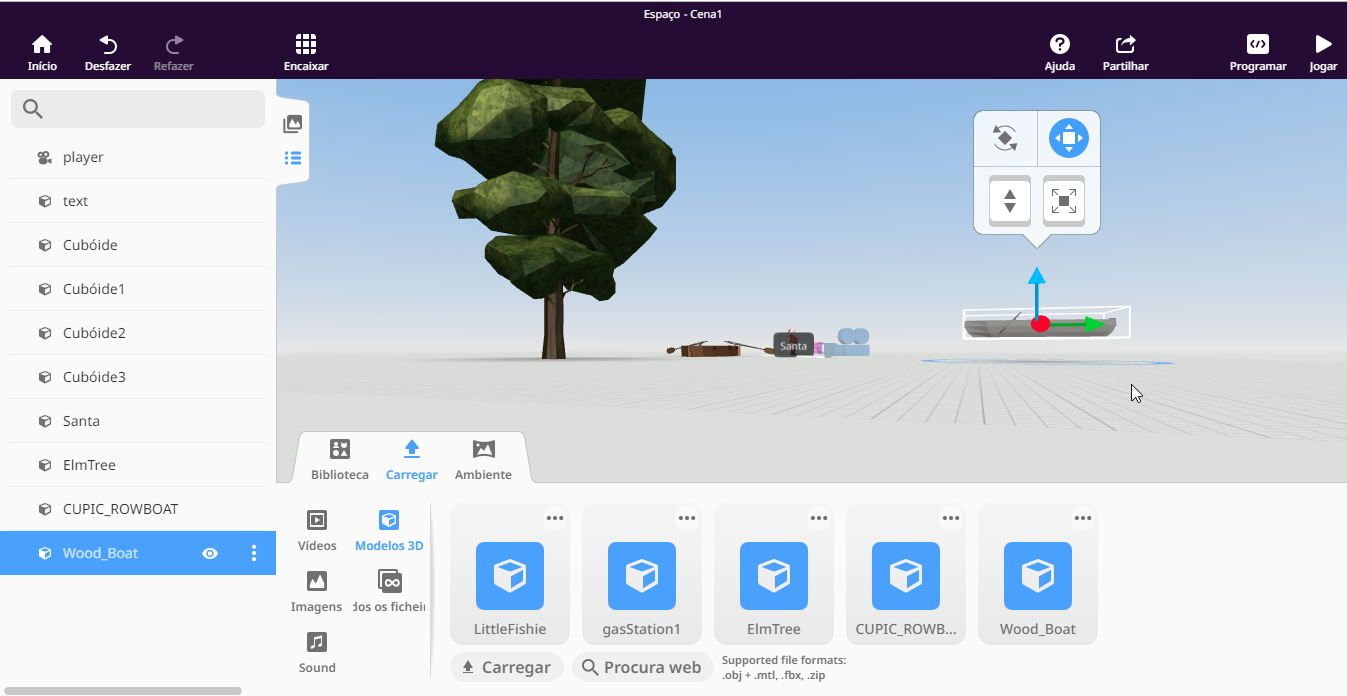Image resolution: width=1347 pixels, height=696 pixels.
Task: Select Cubóide in the object list
Action: (x=138, y=245)
